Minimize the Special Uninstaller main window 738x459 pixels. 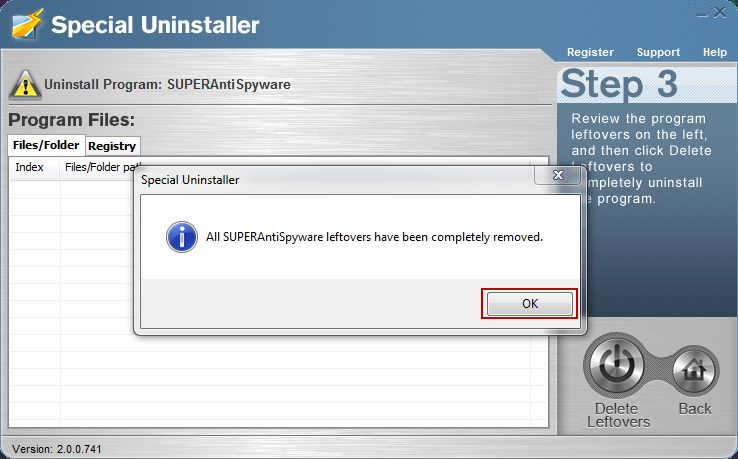point(702,14)
